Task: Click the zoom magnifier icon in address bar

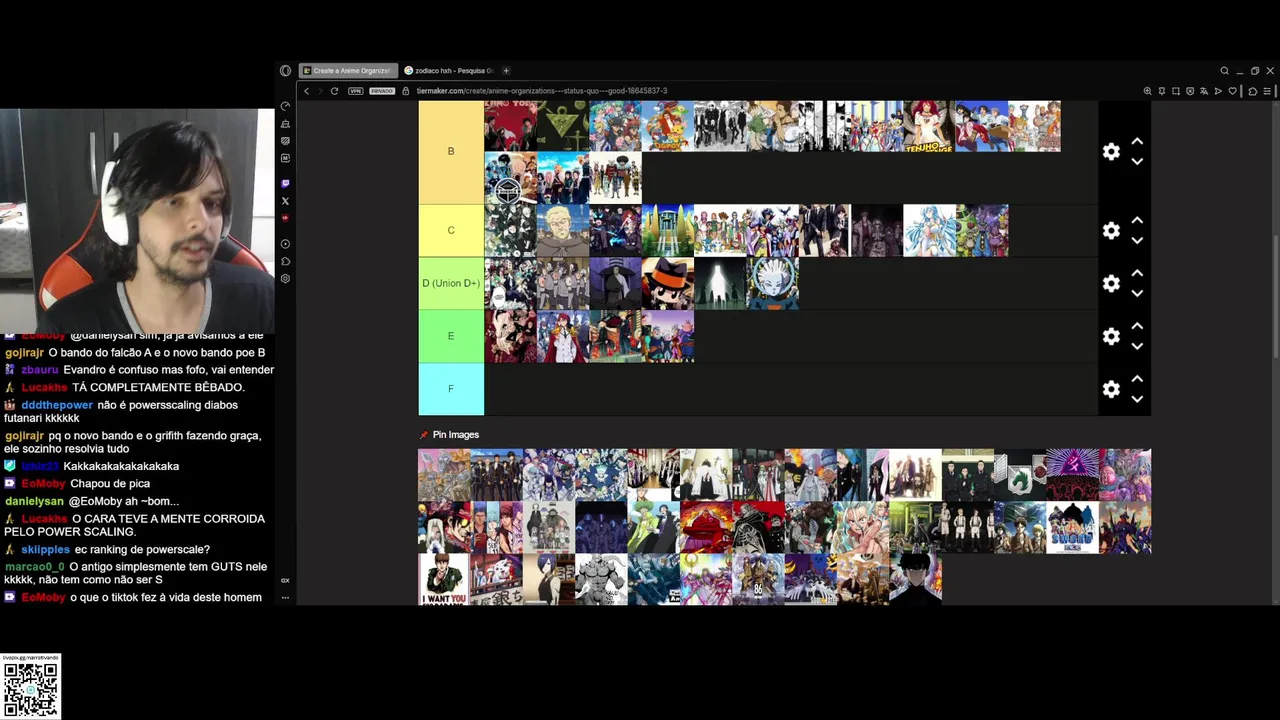Action: coord(1148,91)
